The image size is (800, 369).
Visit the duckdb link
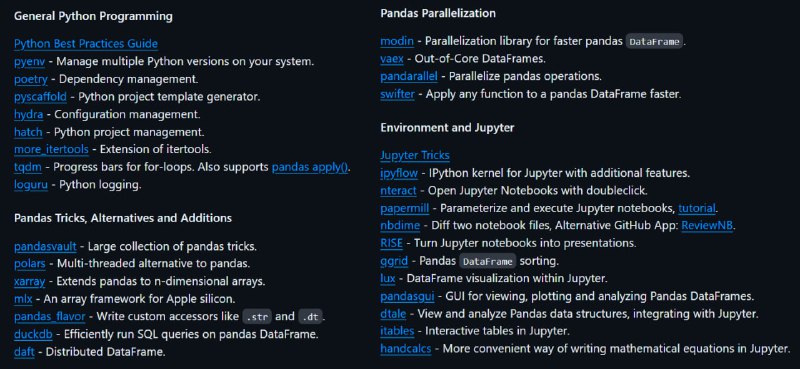[32, 334]
